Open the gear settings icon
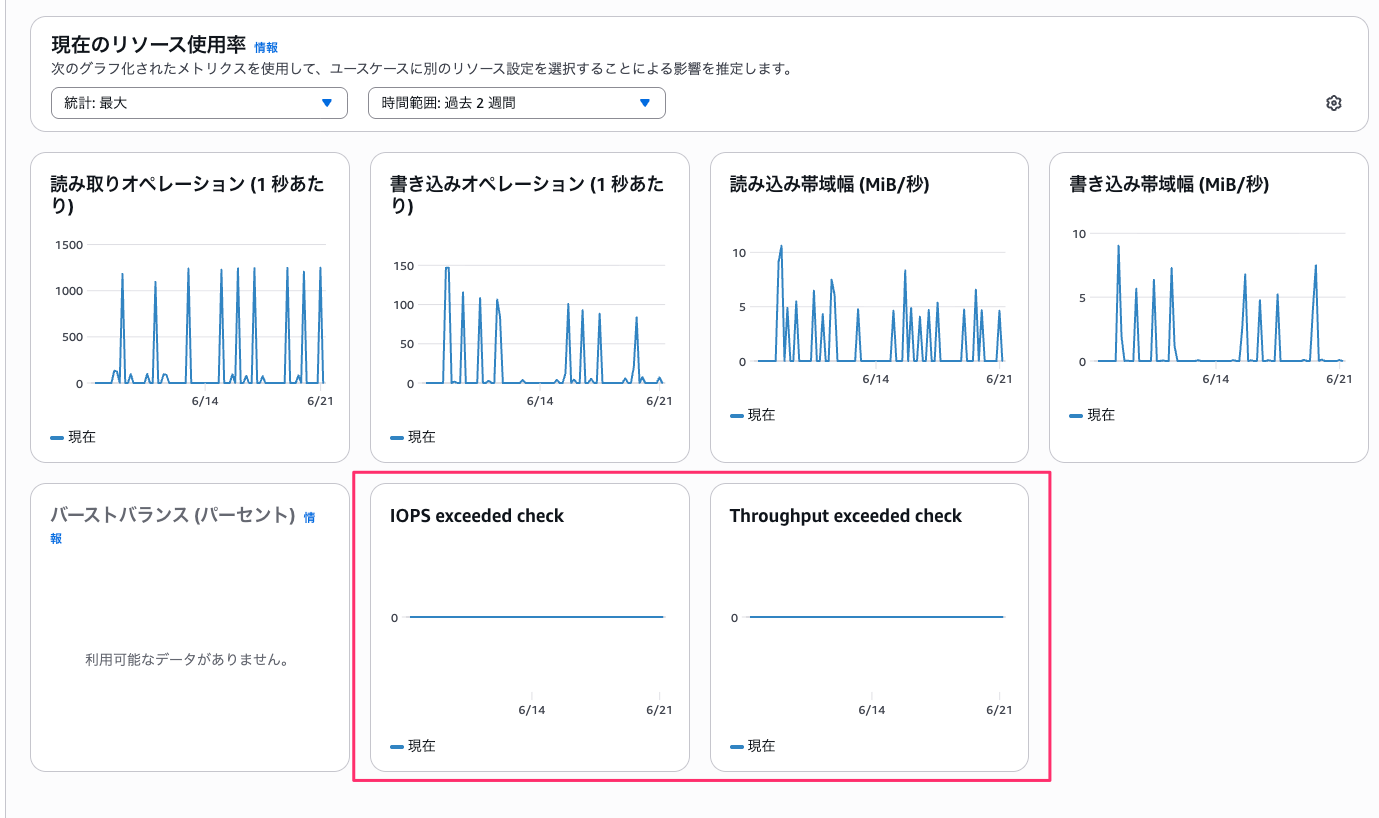The width and height of the screenshot is (1379, 818). (x=1333, y=103)
